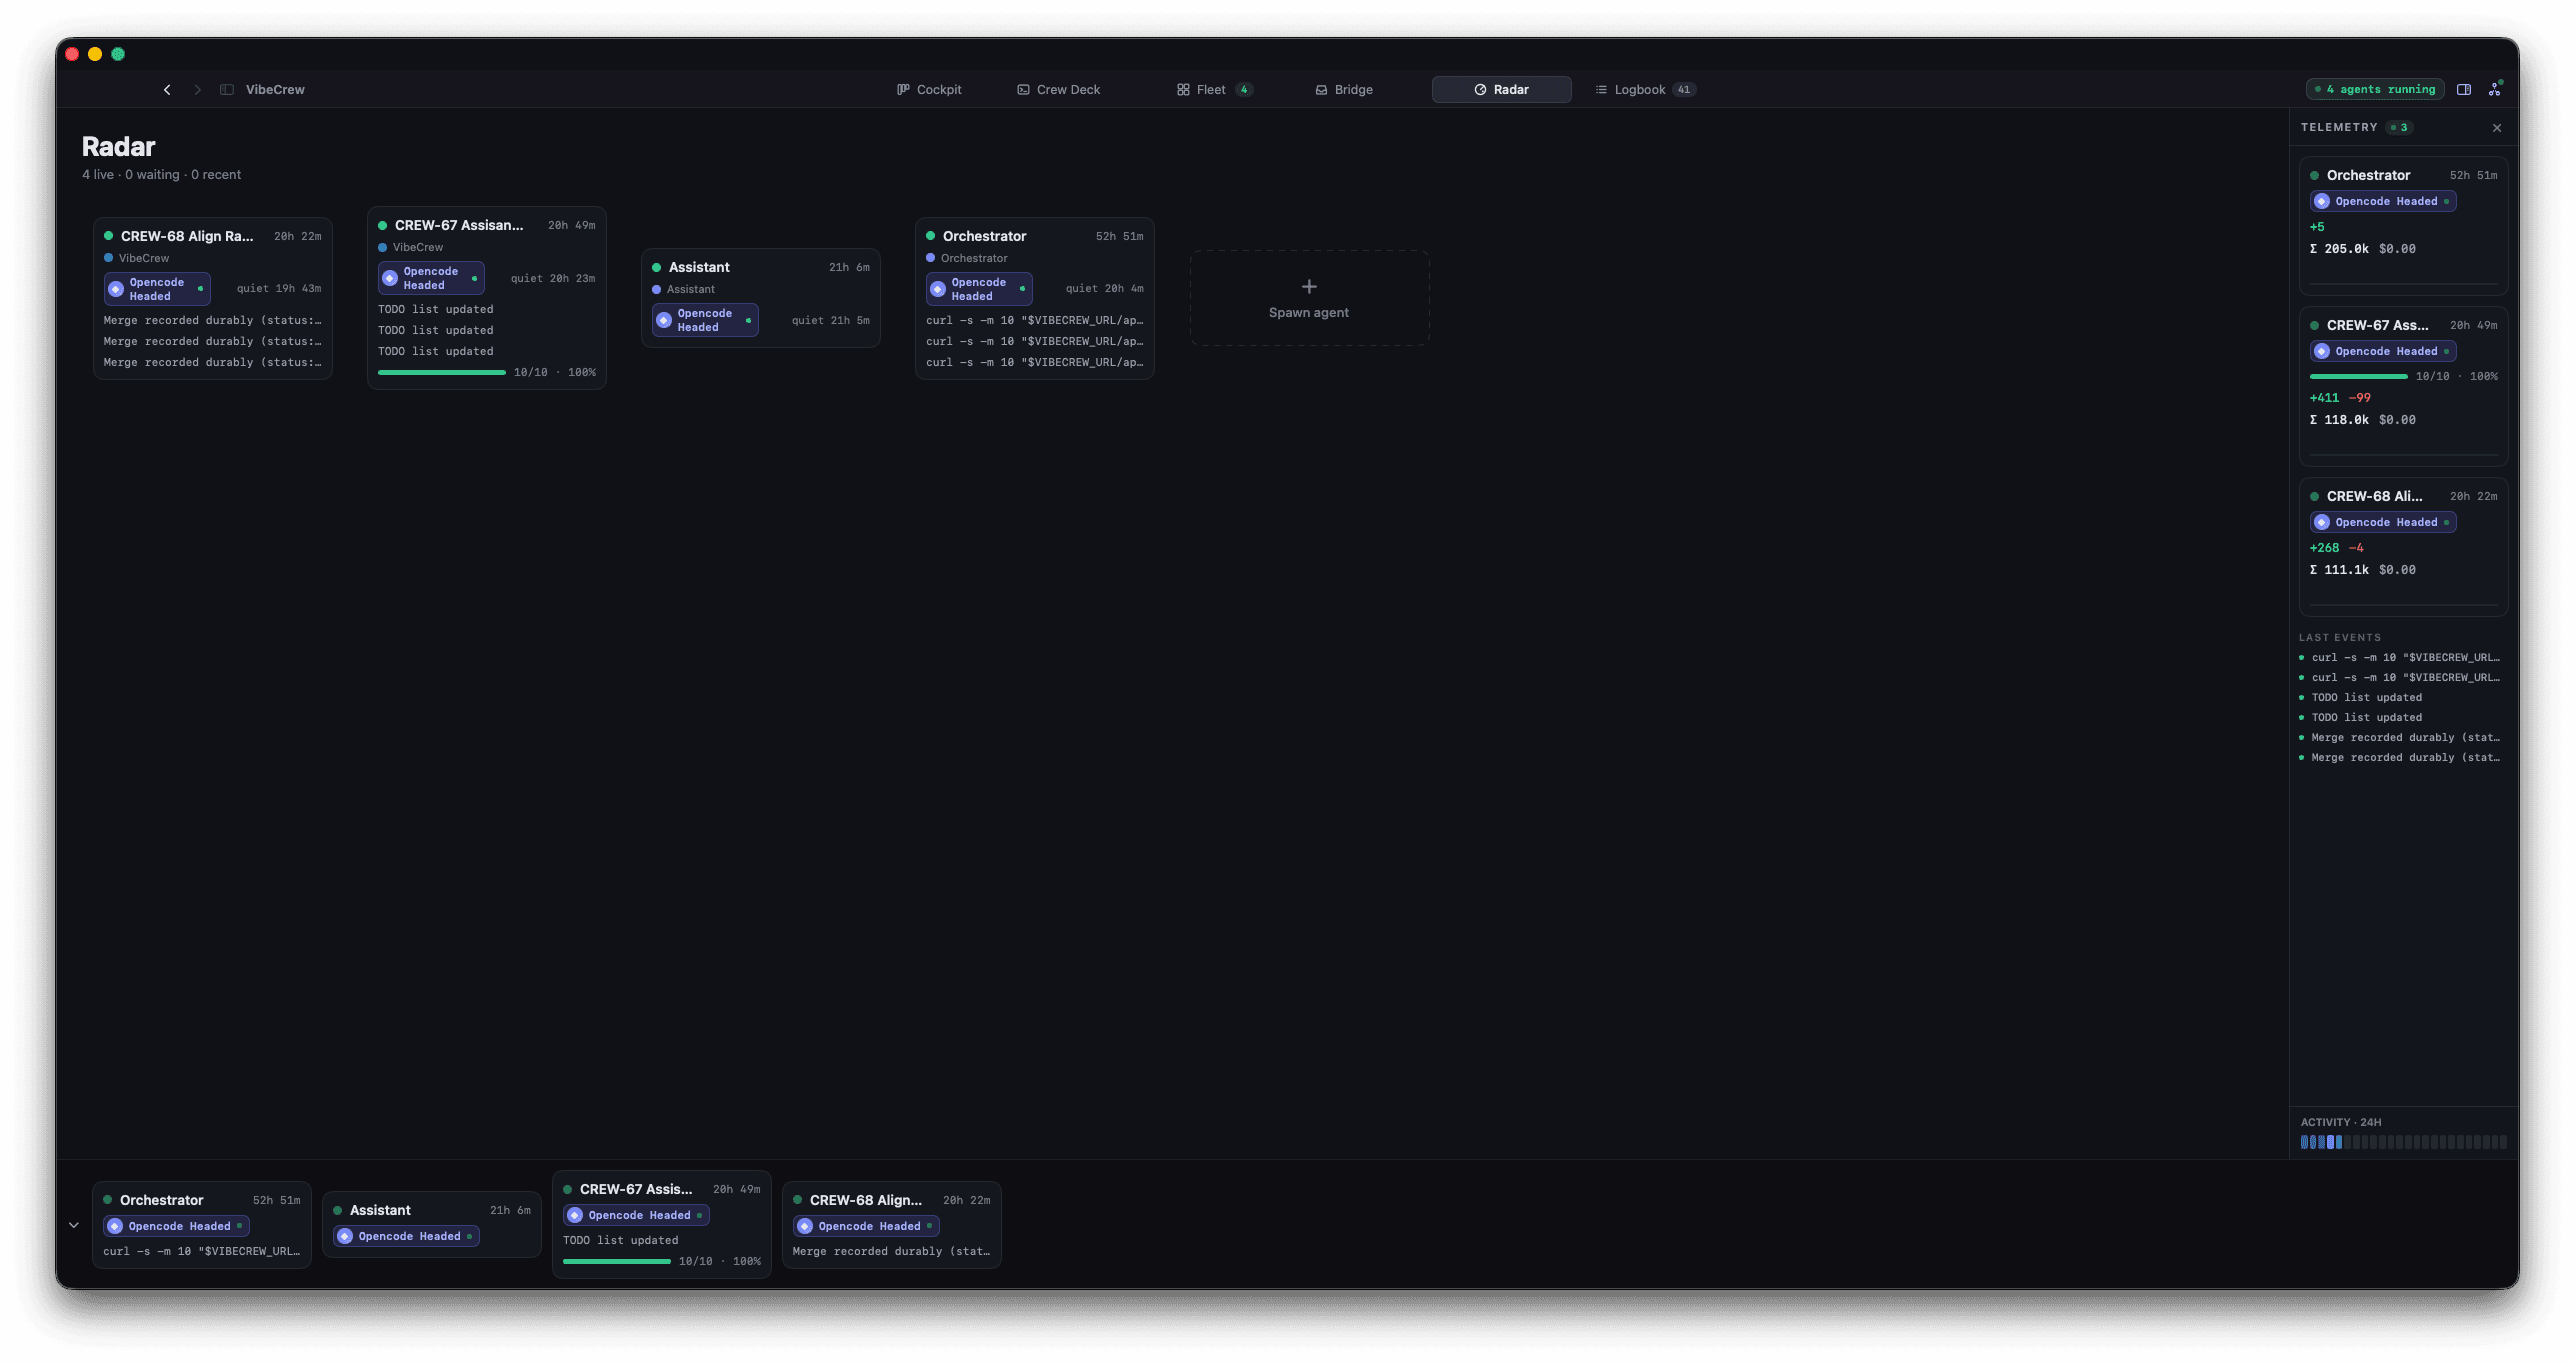Select CREW-68 Align... card in bottom strip
This screenshot has height=1363, width=2575.
892,1225
